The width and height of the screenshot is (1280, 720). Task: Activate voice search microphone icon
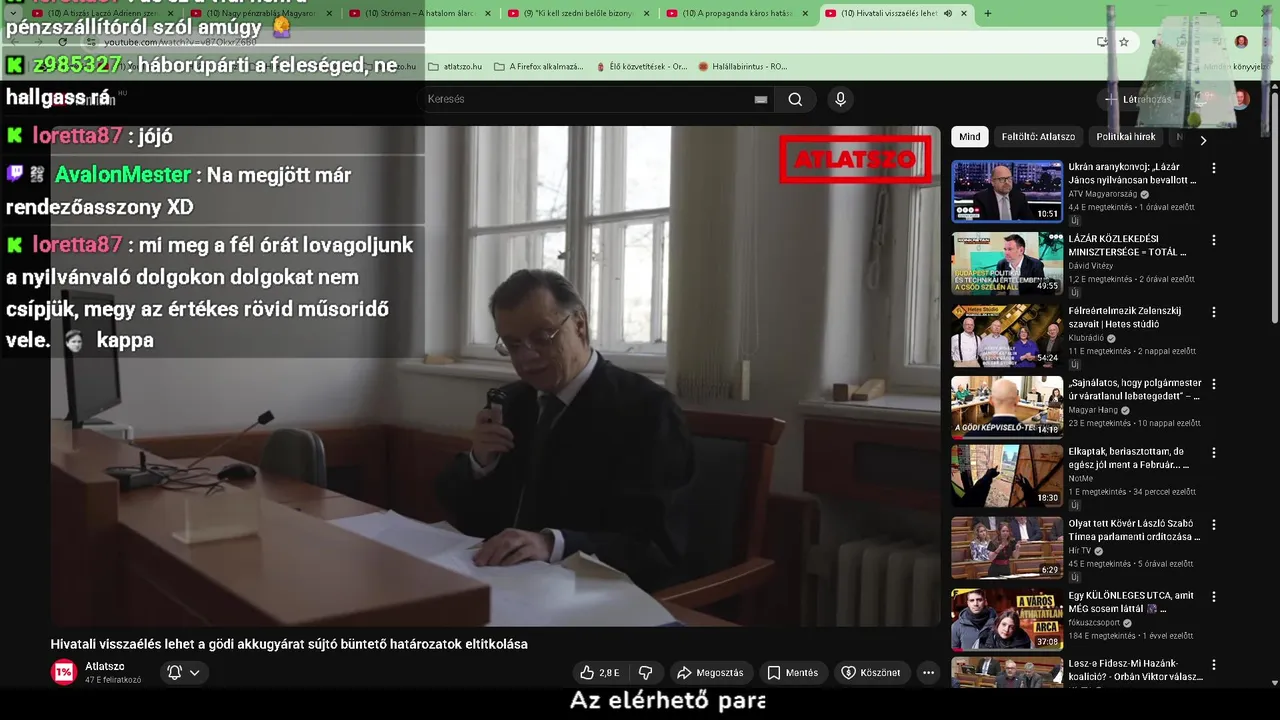point(840,99)
